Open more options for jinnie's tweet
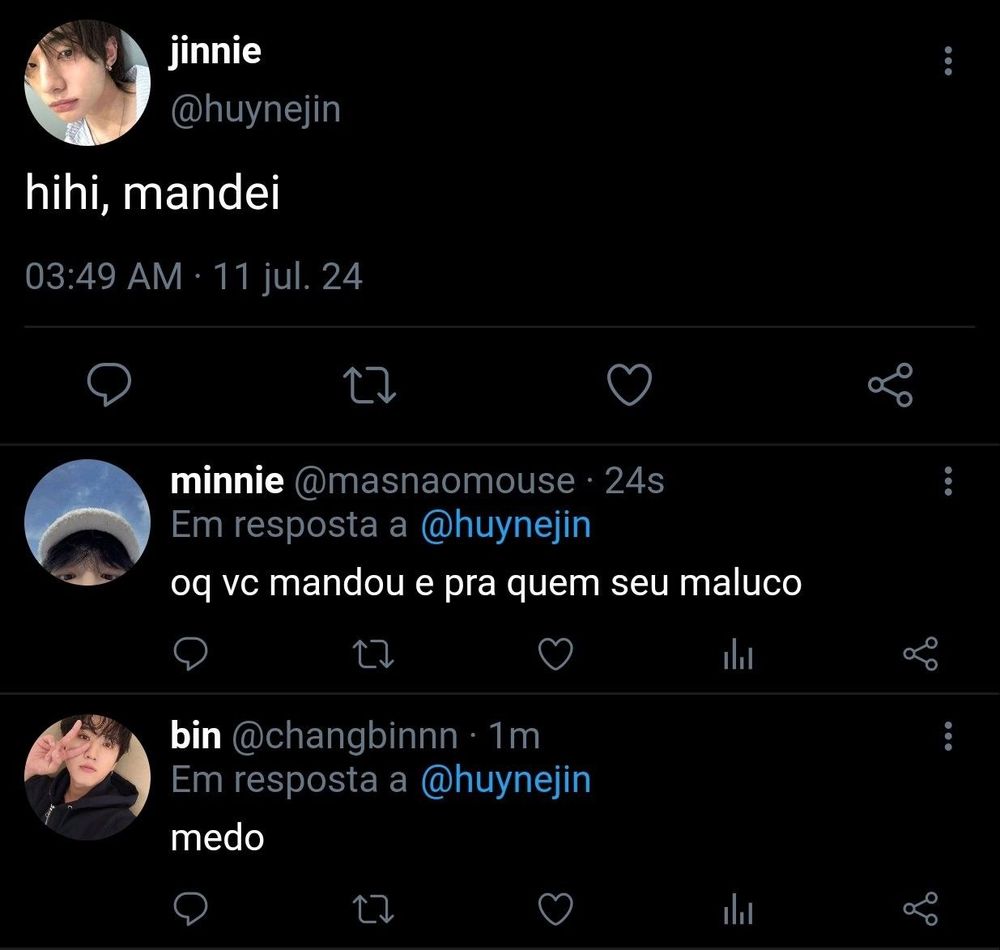The width and height of the screenshot is (1000, 950). click(948, 61)
